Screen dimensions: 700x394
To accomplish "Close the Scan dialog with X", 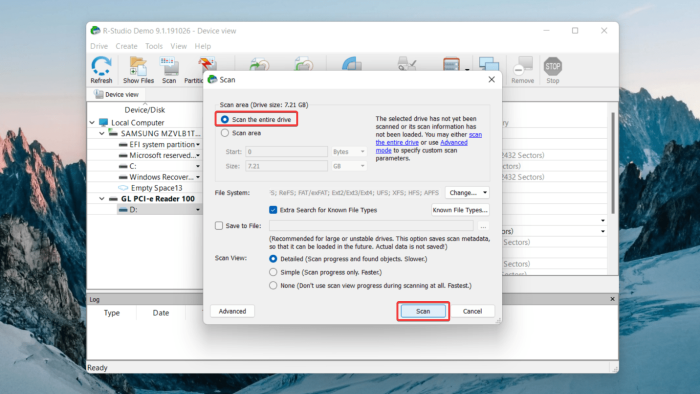I will click(x=492, y=79).
